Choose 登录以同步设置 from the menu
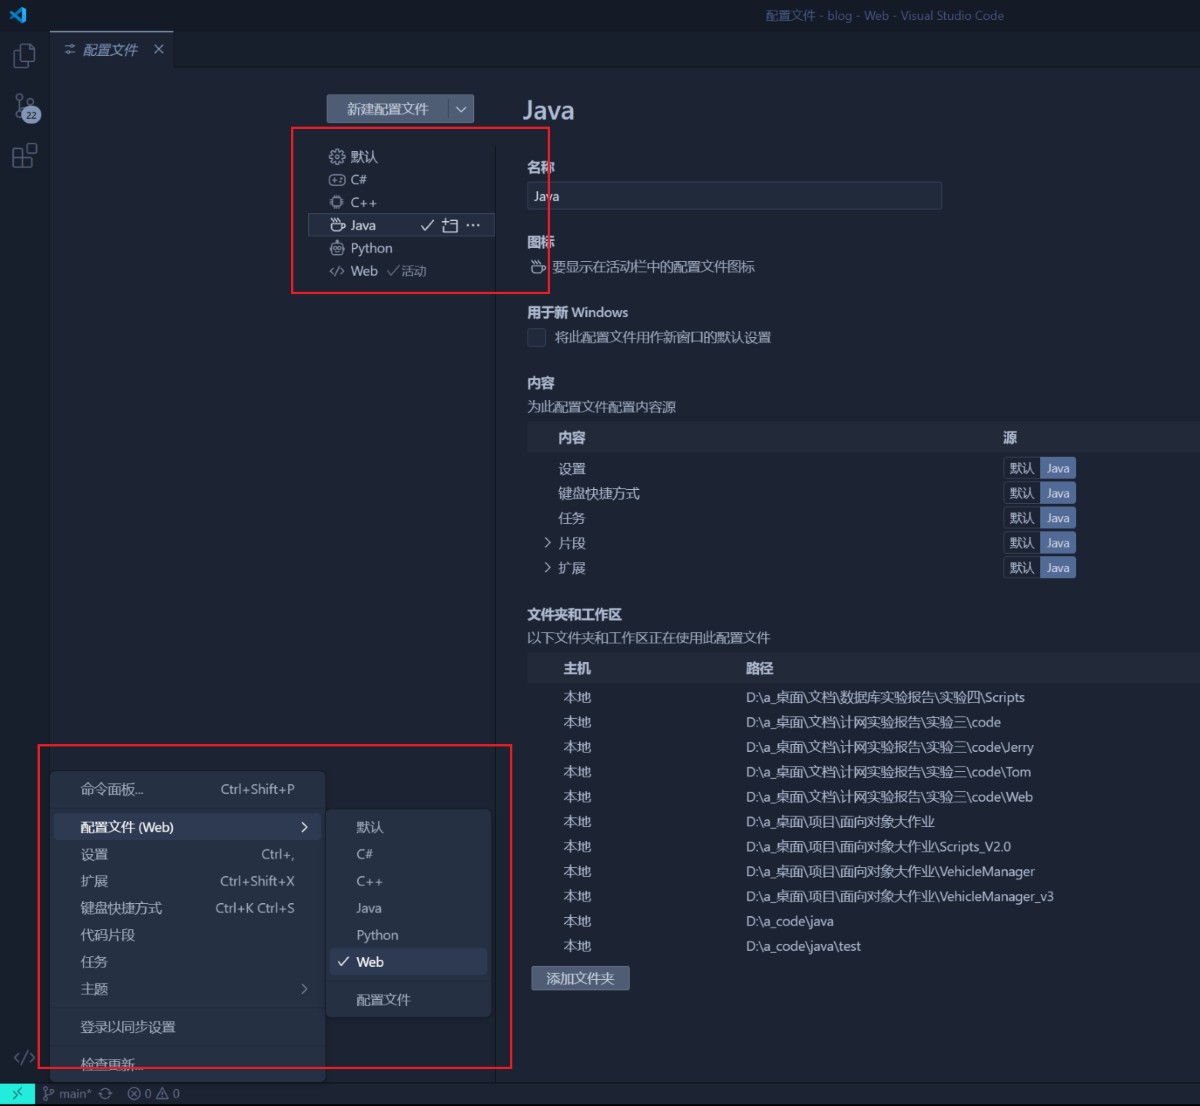Screen dimensions: 1200x1106 (x=187, y=1027)
